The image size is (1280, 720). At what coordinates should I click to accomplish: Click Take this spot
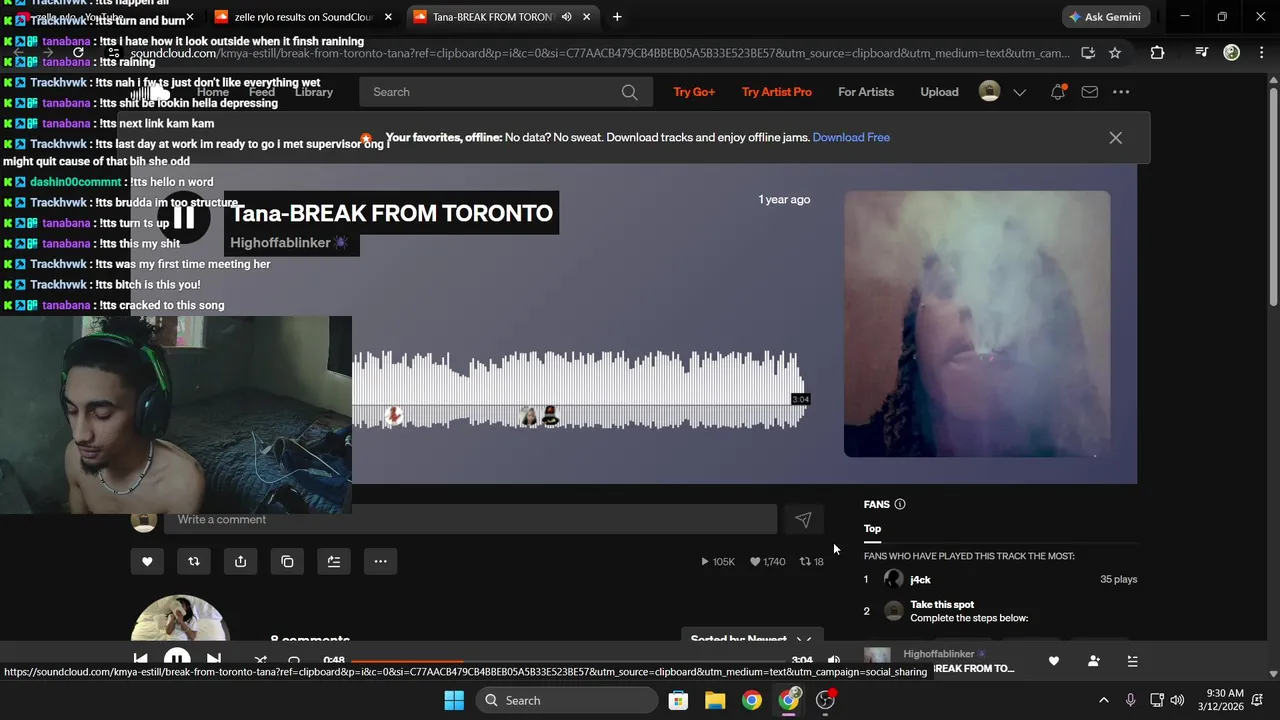click(942, 605)
